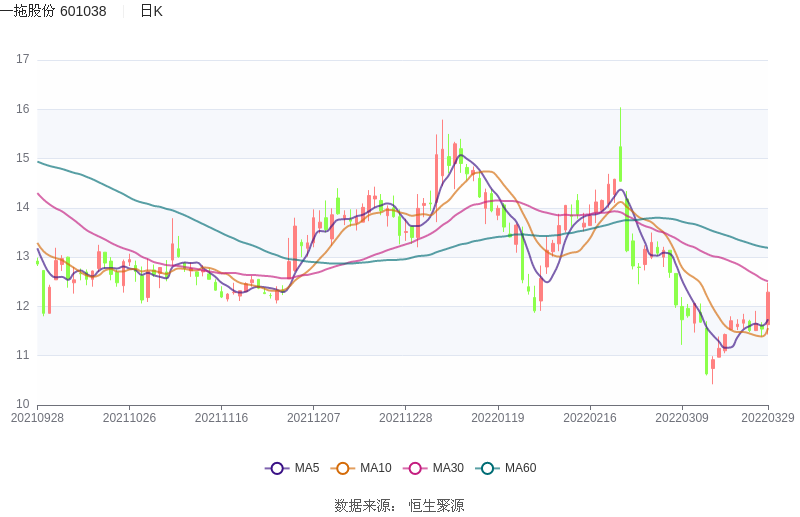Viewport: 800px width, 517px height.
Task: Click the 一拖股份 601038 stock title
Action: (53, 11)
